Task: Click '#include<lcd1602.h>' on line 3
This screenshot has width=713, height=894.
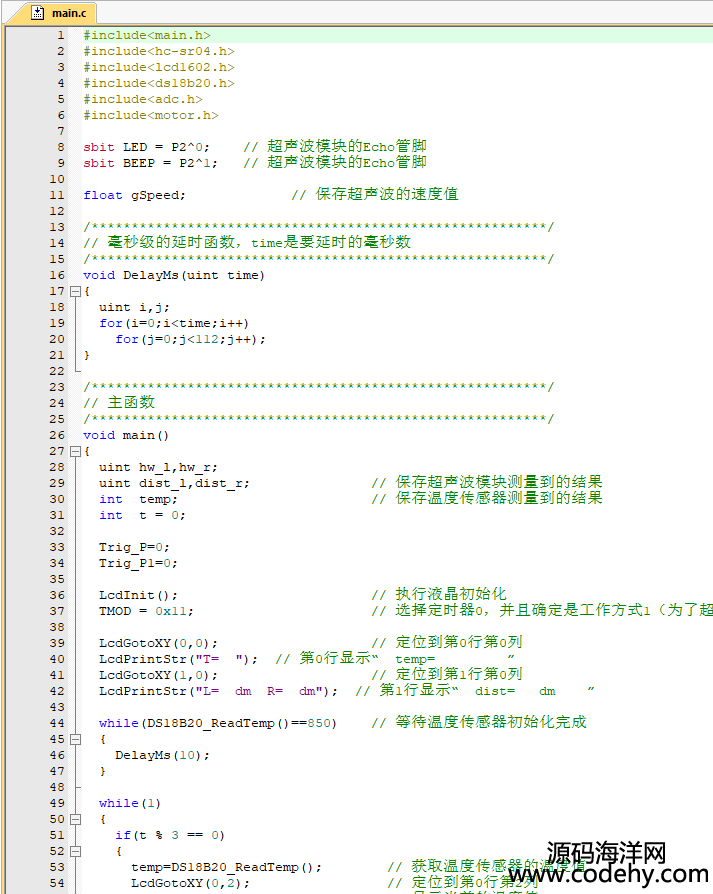Action: 159,67
